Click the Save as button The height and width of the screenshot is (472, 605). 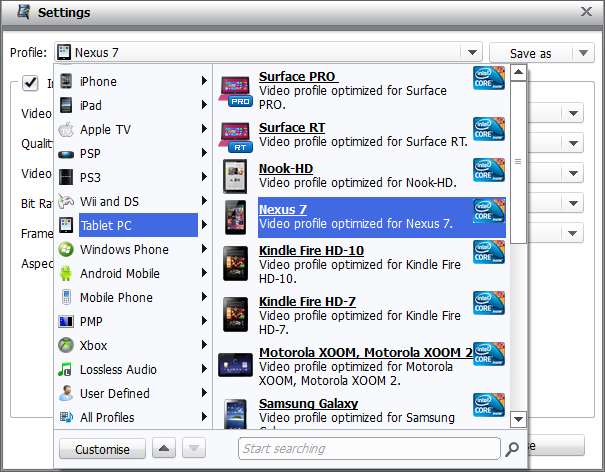point(531,53)
